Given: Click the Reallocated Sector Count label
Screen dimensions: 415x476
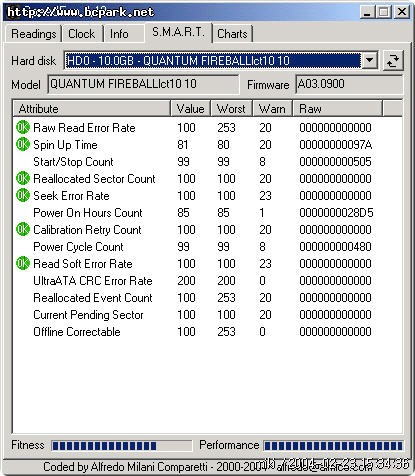Looking at the screenshot, I should (94, 179).
